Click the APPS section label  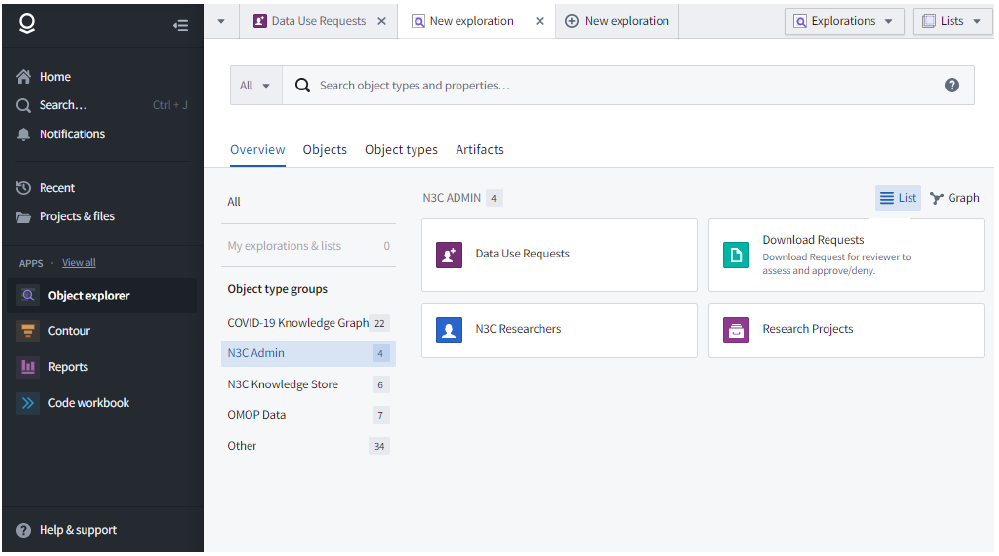coord(31,264)
